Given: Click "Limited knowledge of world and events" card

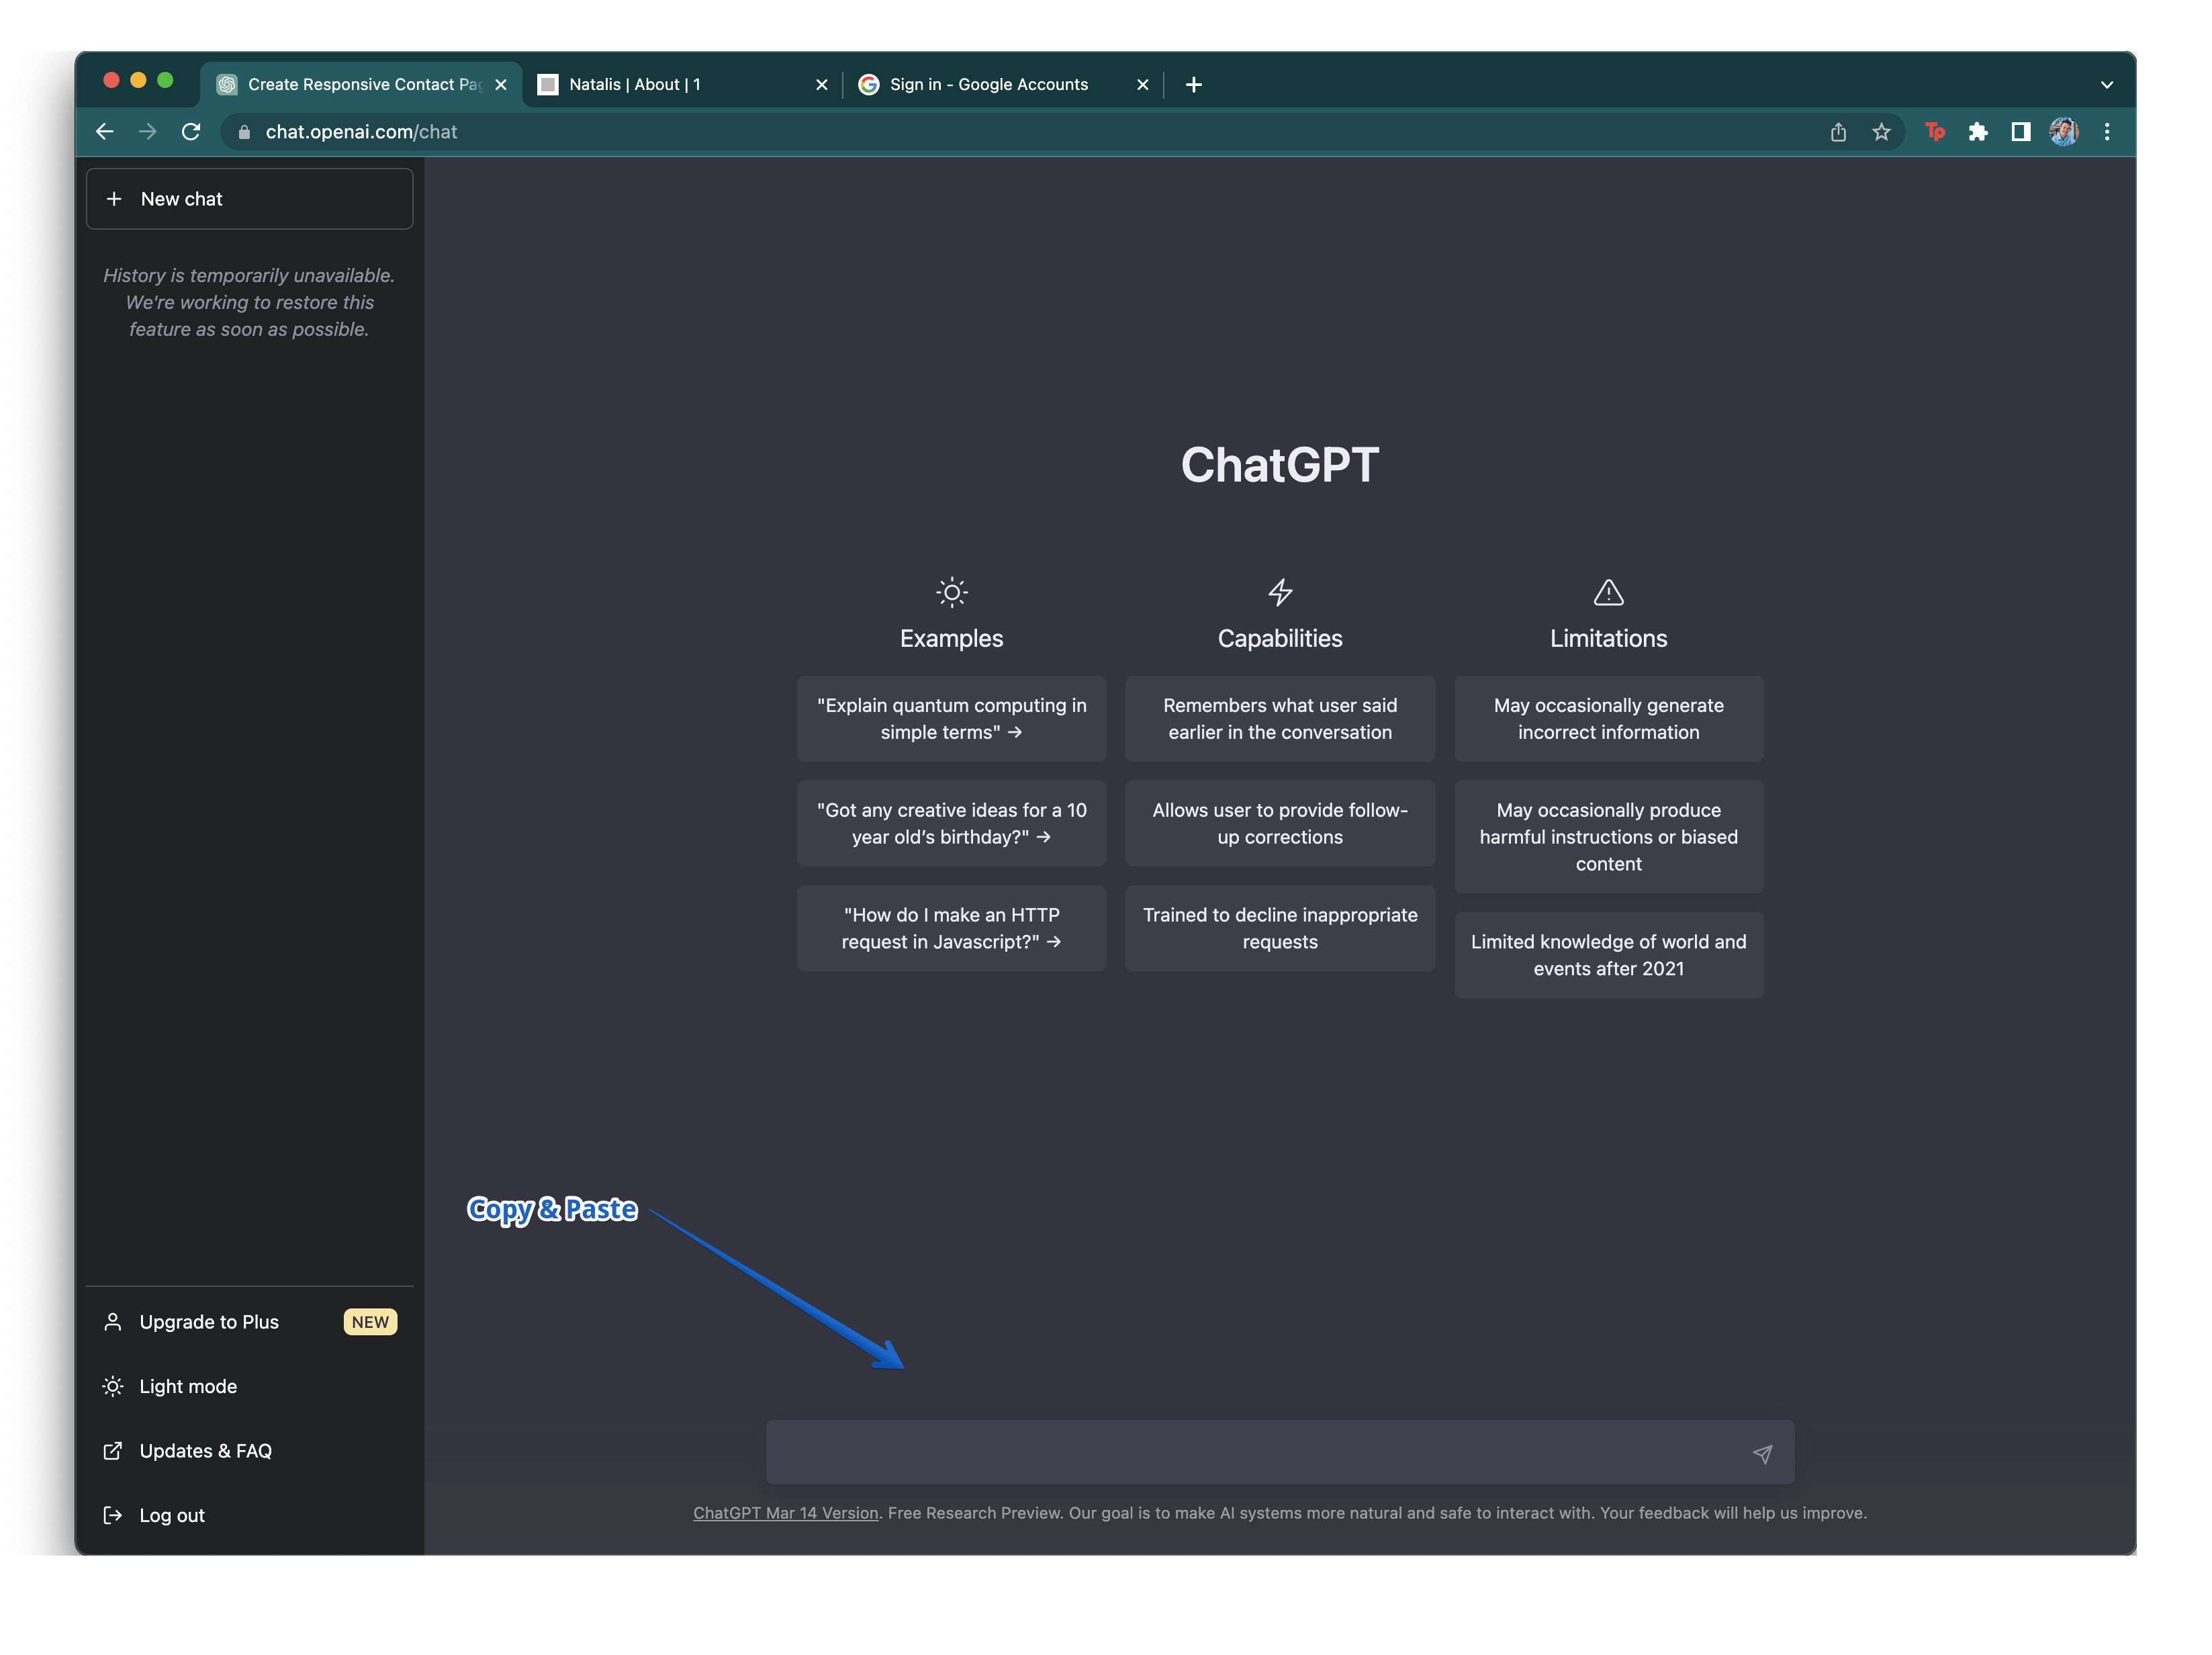Looking at the screenshot, I should point(1608,955).
